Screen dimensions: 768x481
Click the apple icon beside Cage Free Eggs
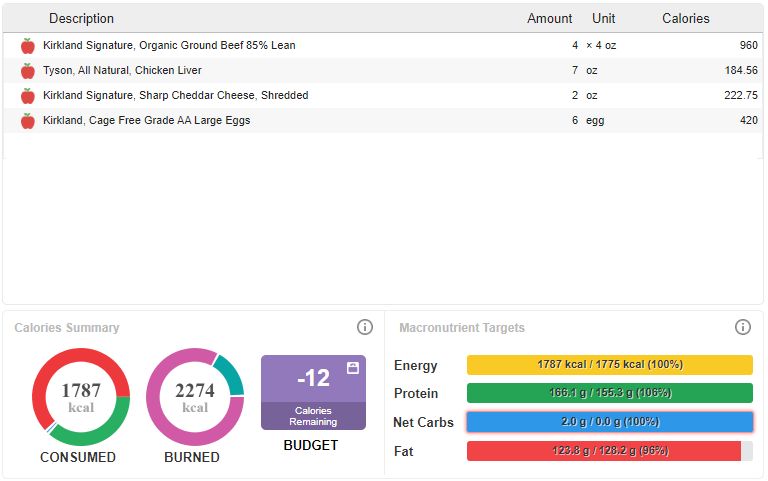[x=28, y=121]
